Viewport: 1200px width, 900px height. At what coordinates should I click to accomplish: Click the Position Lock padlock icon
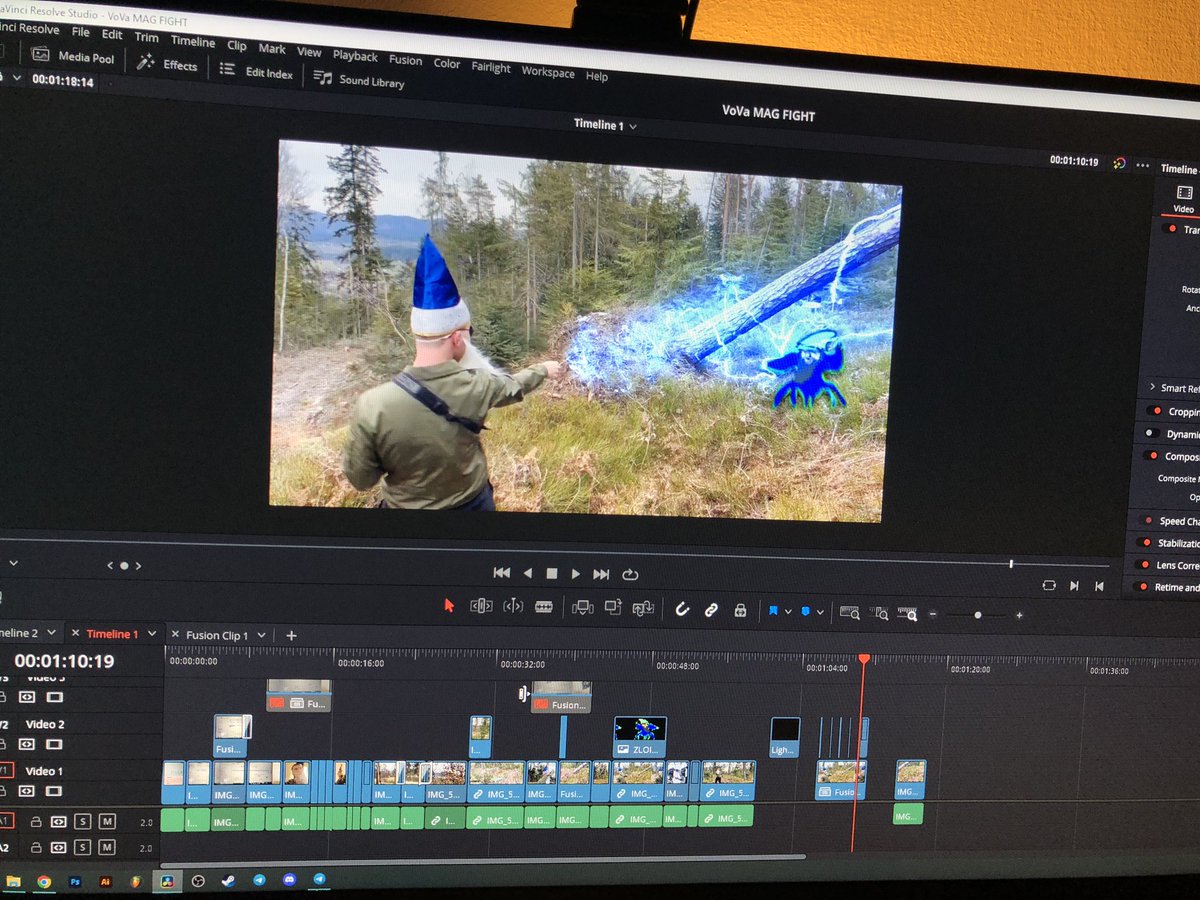740,610
